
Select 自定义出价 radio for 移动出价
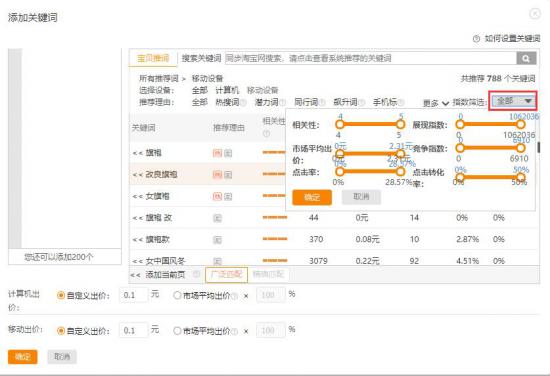coord(61,331)
